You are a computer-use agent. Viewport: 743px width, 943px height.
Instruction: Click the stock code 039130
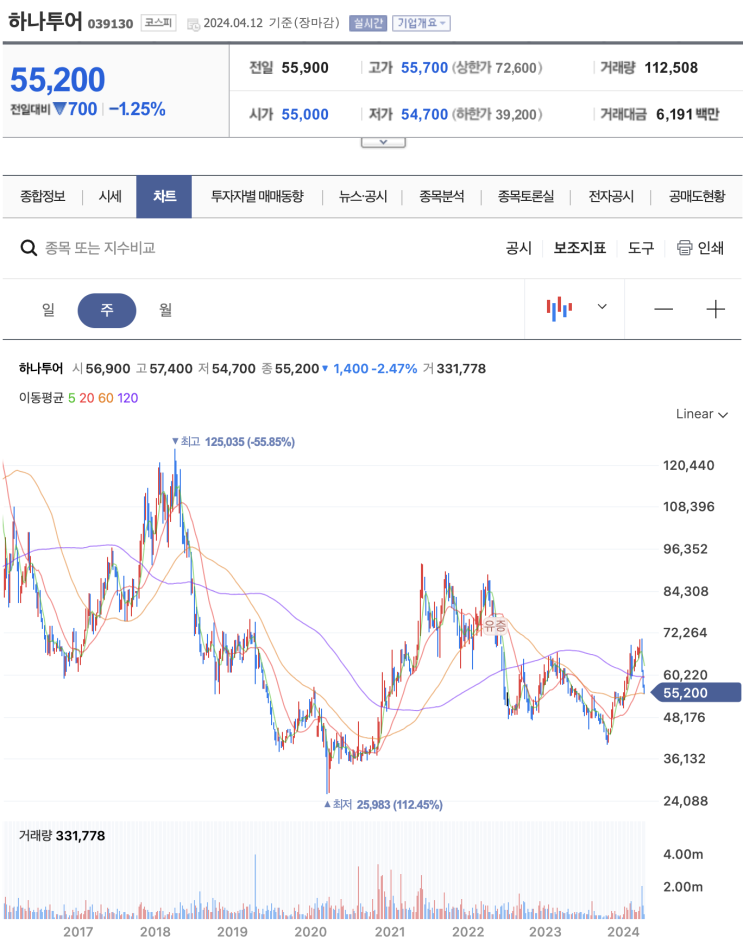[x=110, y=24]
